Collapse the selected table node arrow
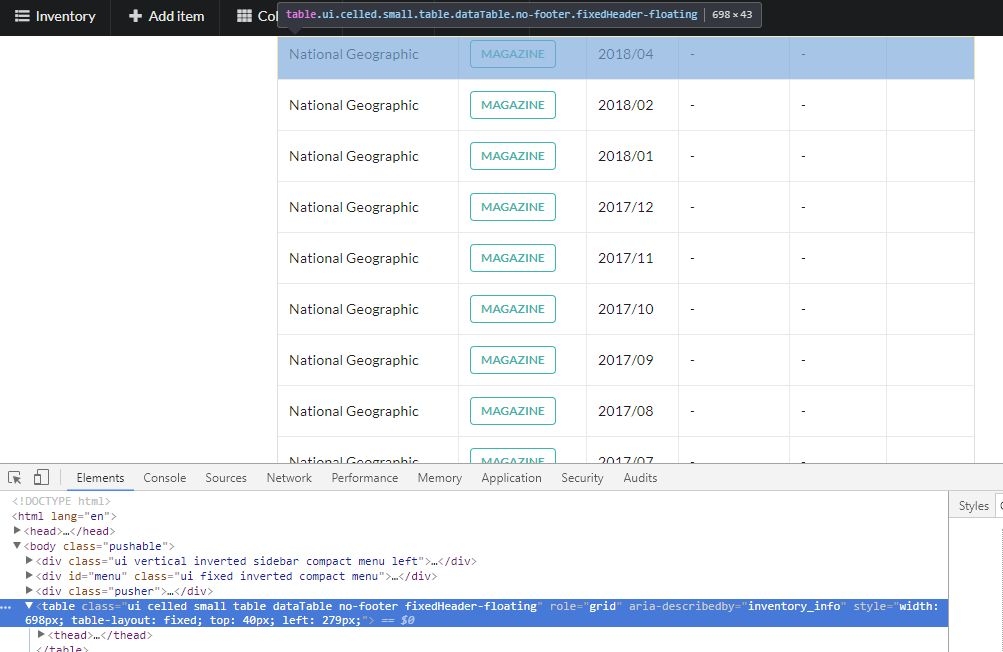 tap(29, 605)
